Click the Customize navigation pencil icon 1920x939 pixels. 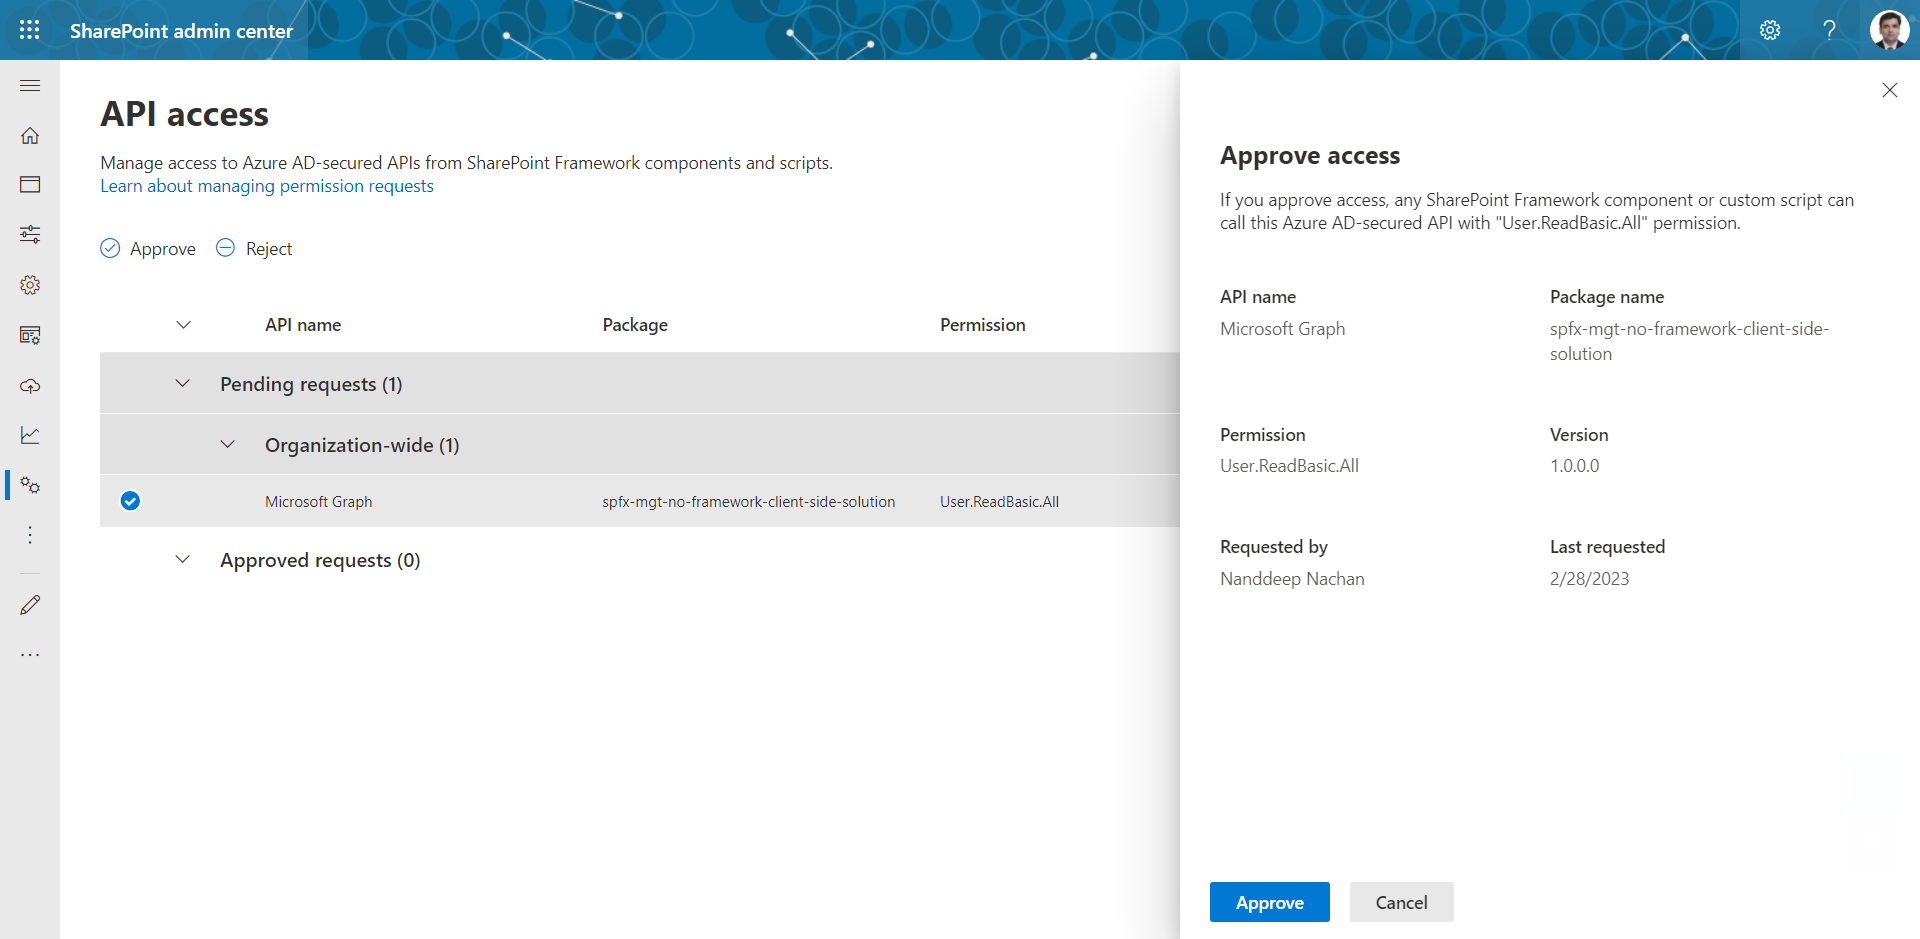tap(30, 605)
